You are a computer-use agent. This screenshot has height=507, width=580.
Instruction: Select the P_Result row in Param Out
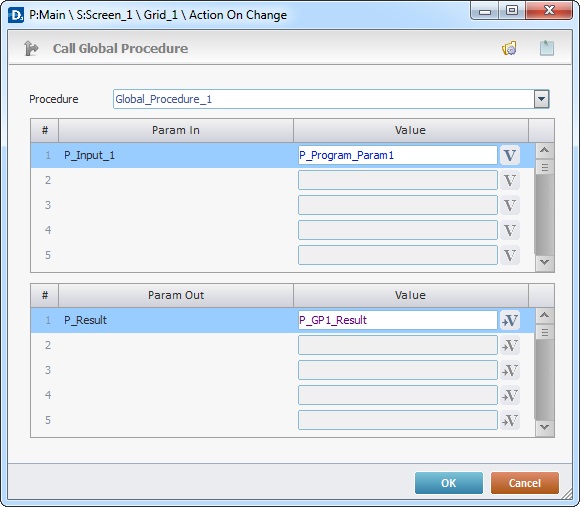point(283,320)
